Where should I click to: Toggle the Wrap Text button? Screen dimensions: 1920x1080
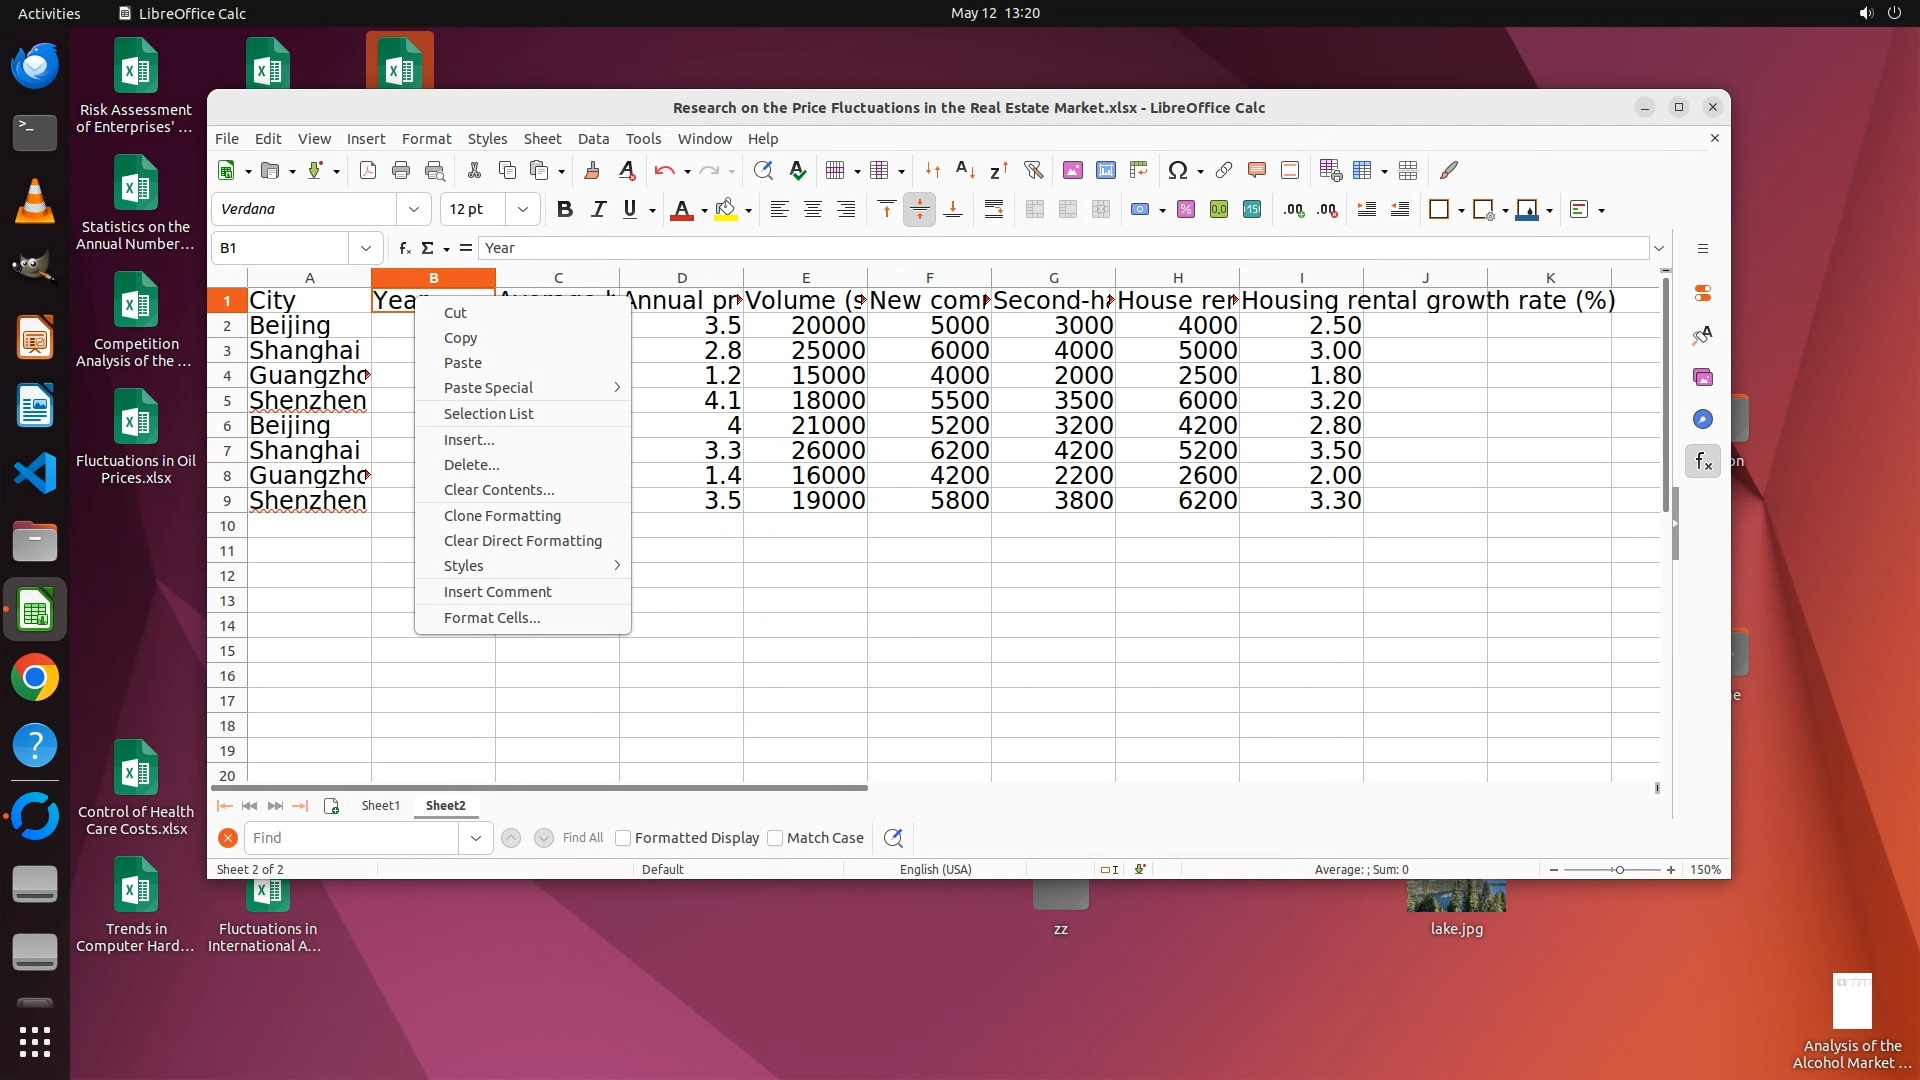[993, 209]
